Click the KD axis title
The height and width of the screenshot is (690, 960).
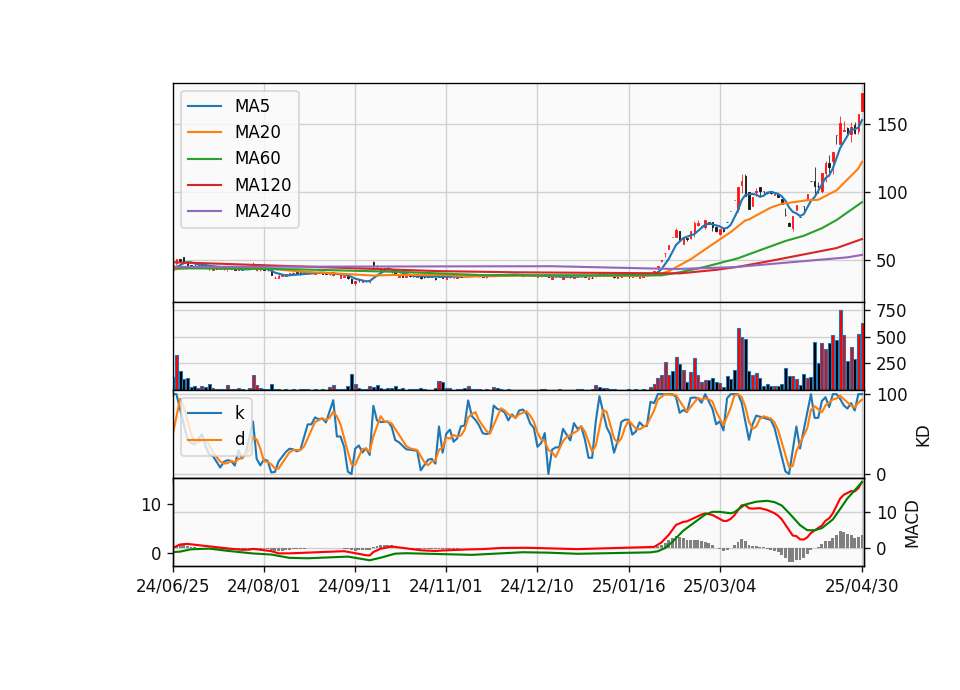[923, 436]
